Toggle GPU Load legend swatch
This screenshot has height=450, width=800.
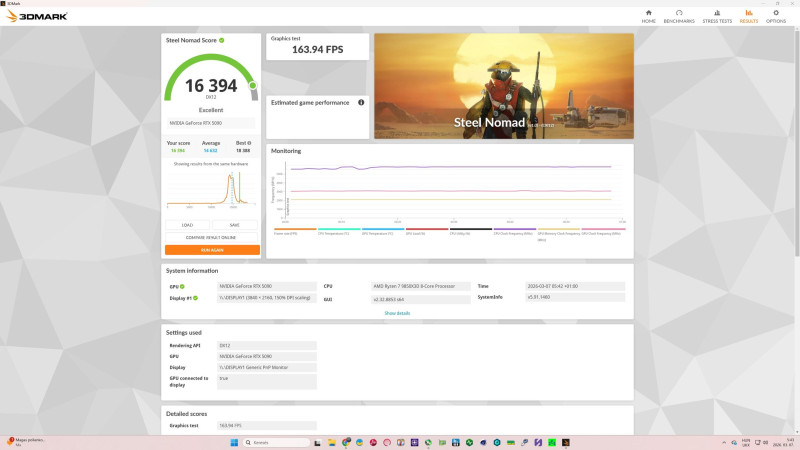[x=427, y=229]
